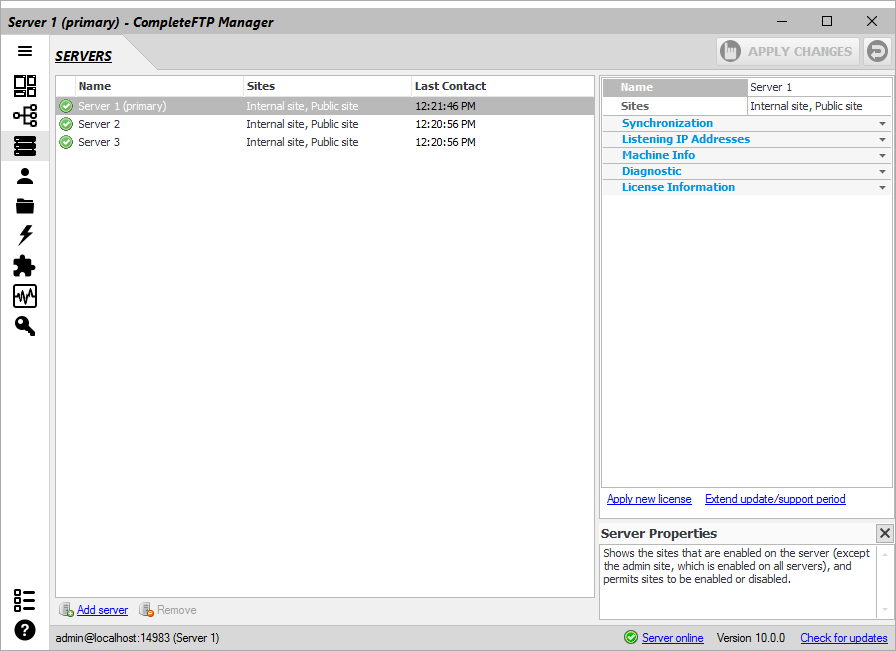Image resolution: width=896 pixels, height=651 pixels.
Task: Open the Folders icon in sidebar
Action: (25, 206)
